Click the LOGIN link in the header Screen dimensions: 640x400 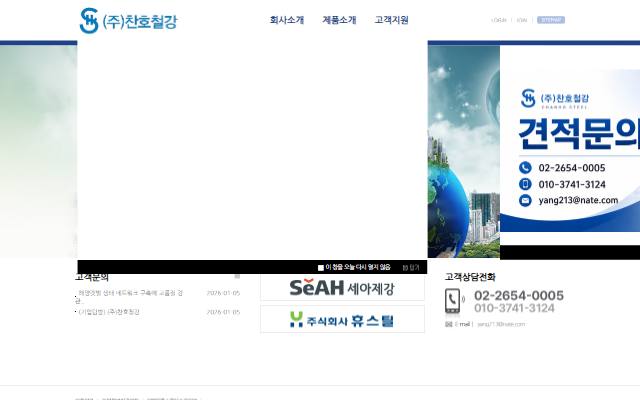point(499,20)
